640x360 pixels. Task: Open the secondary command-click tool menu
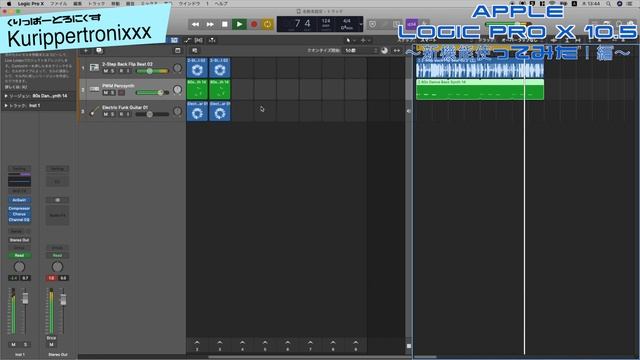(x=364, y=40)
